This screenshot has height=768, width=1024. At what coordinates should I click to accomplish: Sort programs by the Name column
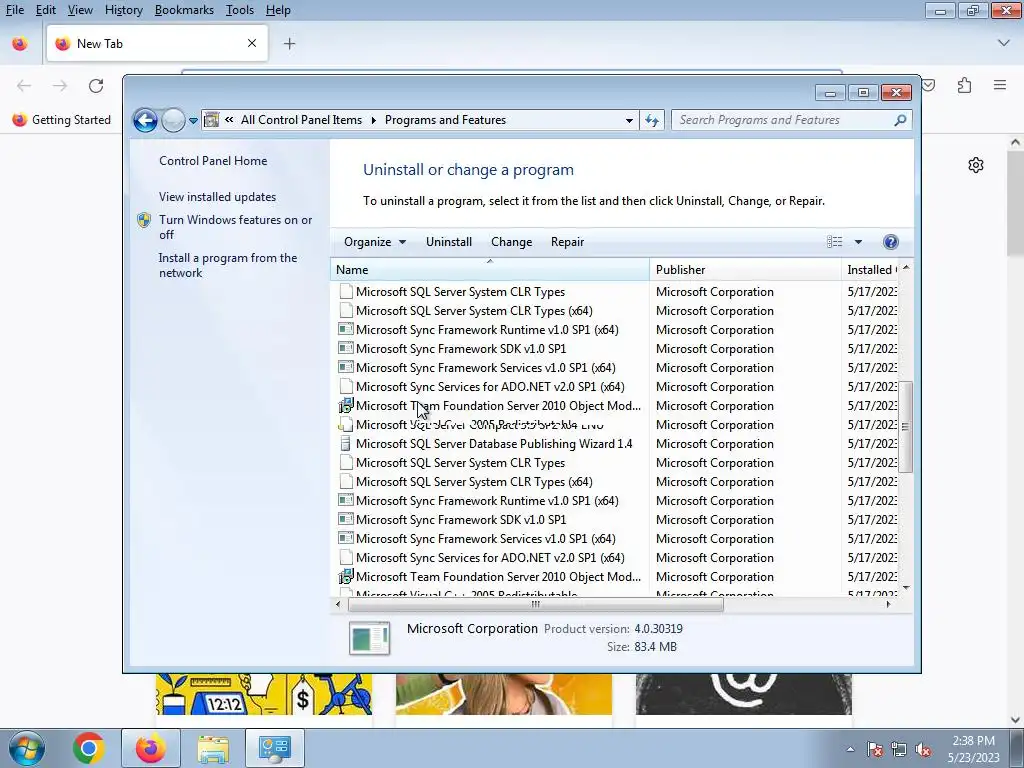[490, 270]
